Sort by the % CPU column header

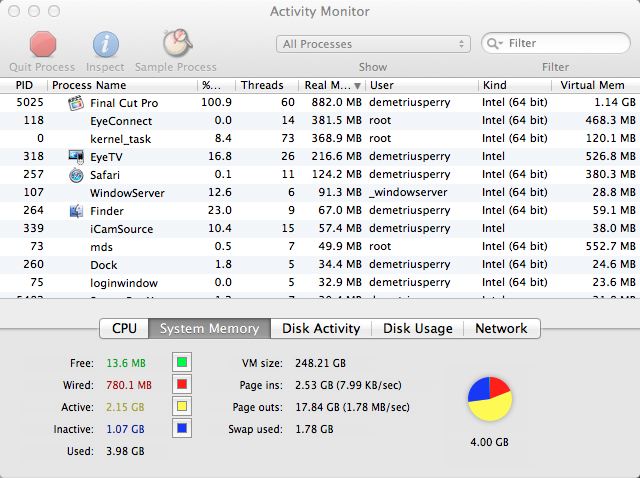[x=216, y=85]
